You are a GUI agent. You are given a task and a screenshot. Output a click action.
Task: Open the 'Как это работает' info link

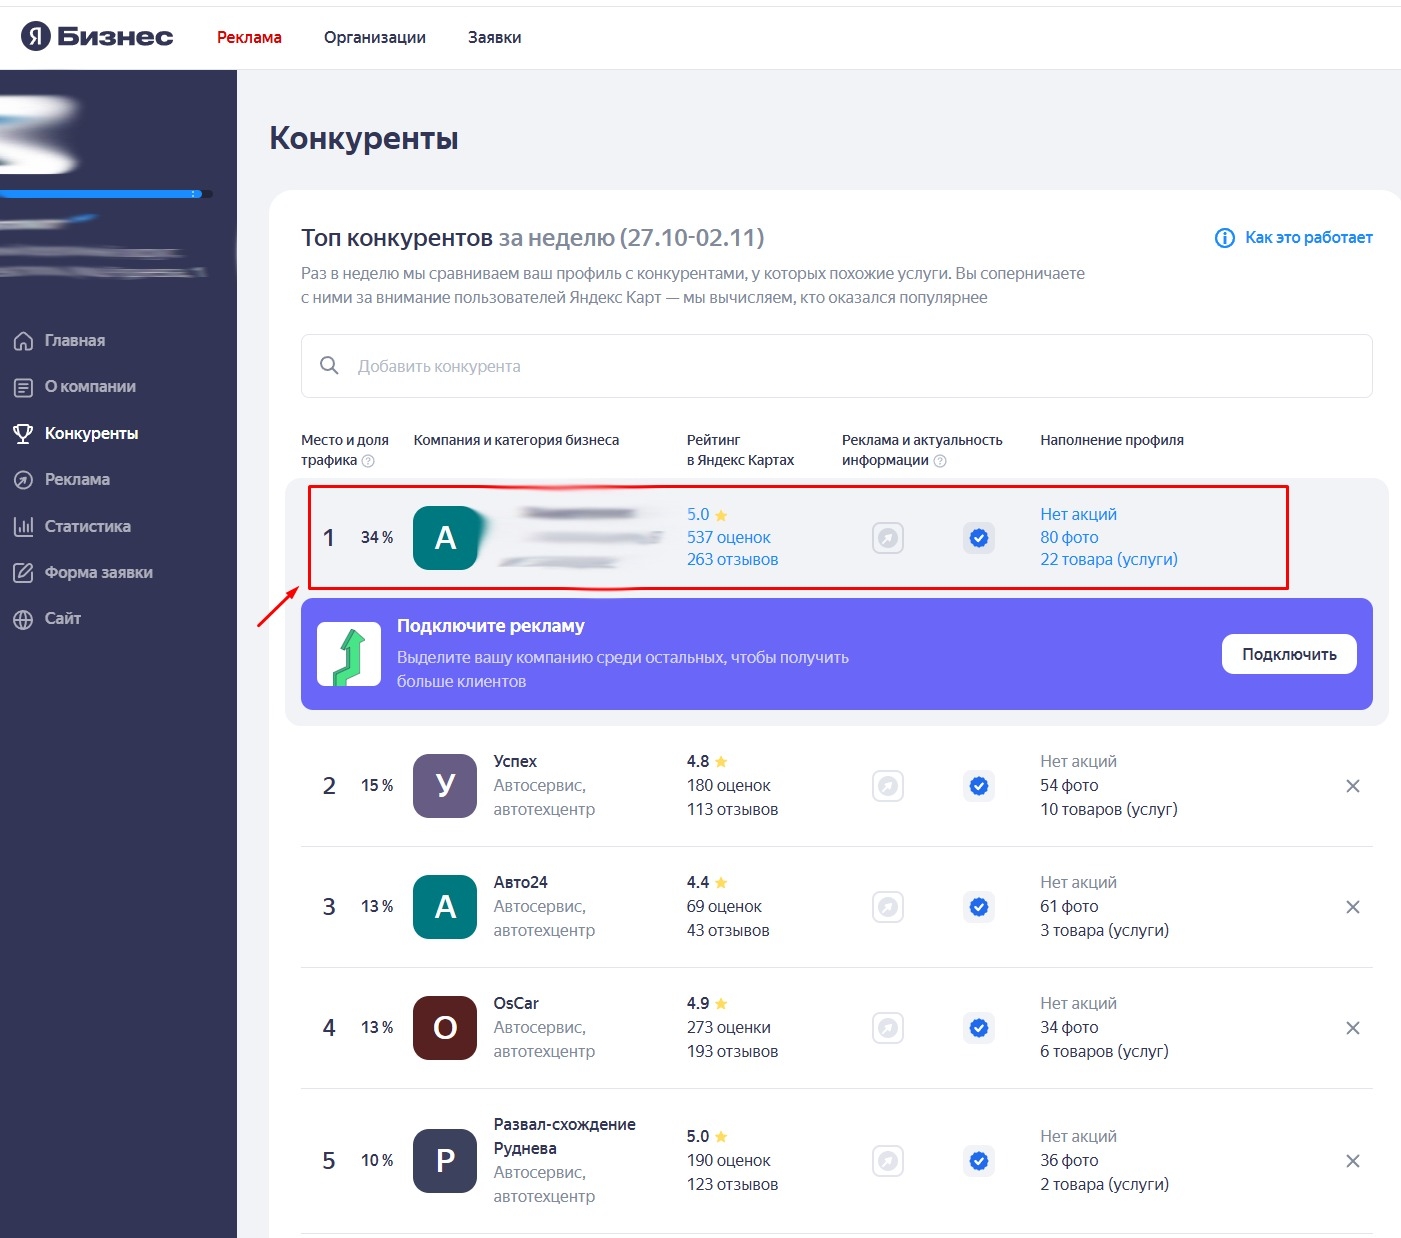(x=1294, y=238)
